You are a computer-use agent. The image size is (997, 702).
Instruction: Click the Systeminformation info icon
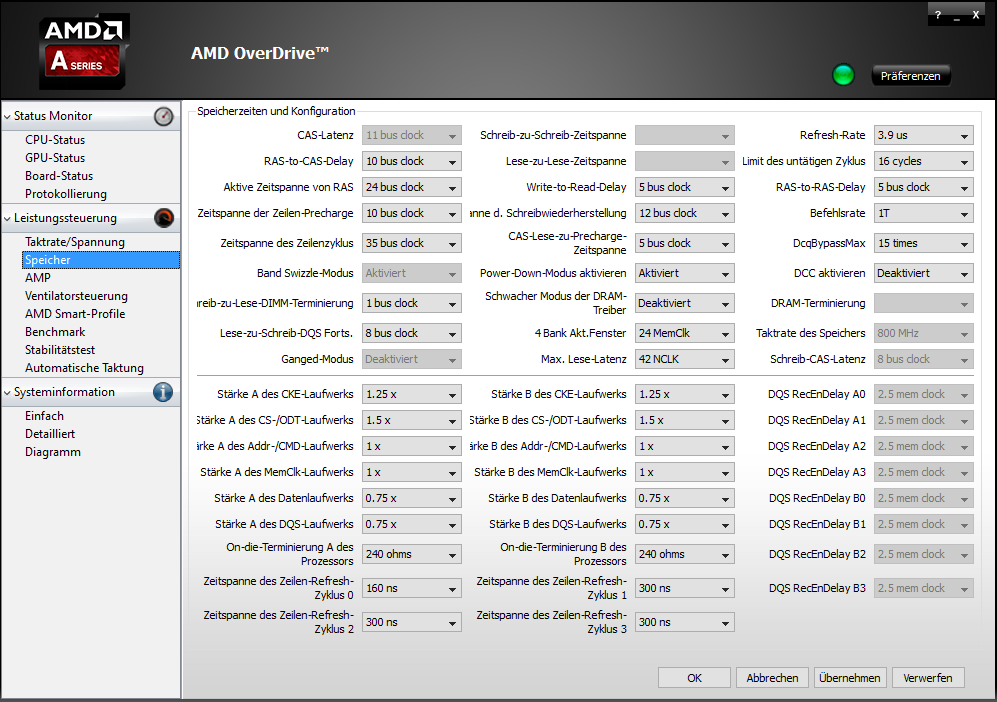(x=163, y=392)
